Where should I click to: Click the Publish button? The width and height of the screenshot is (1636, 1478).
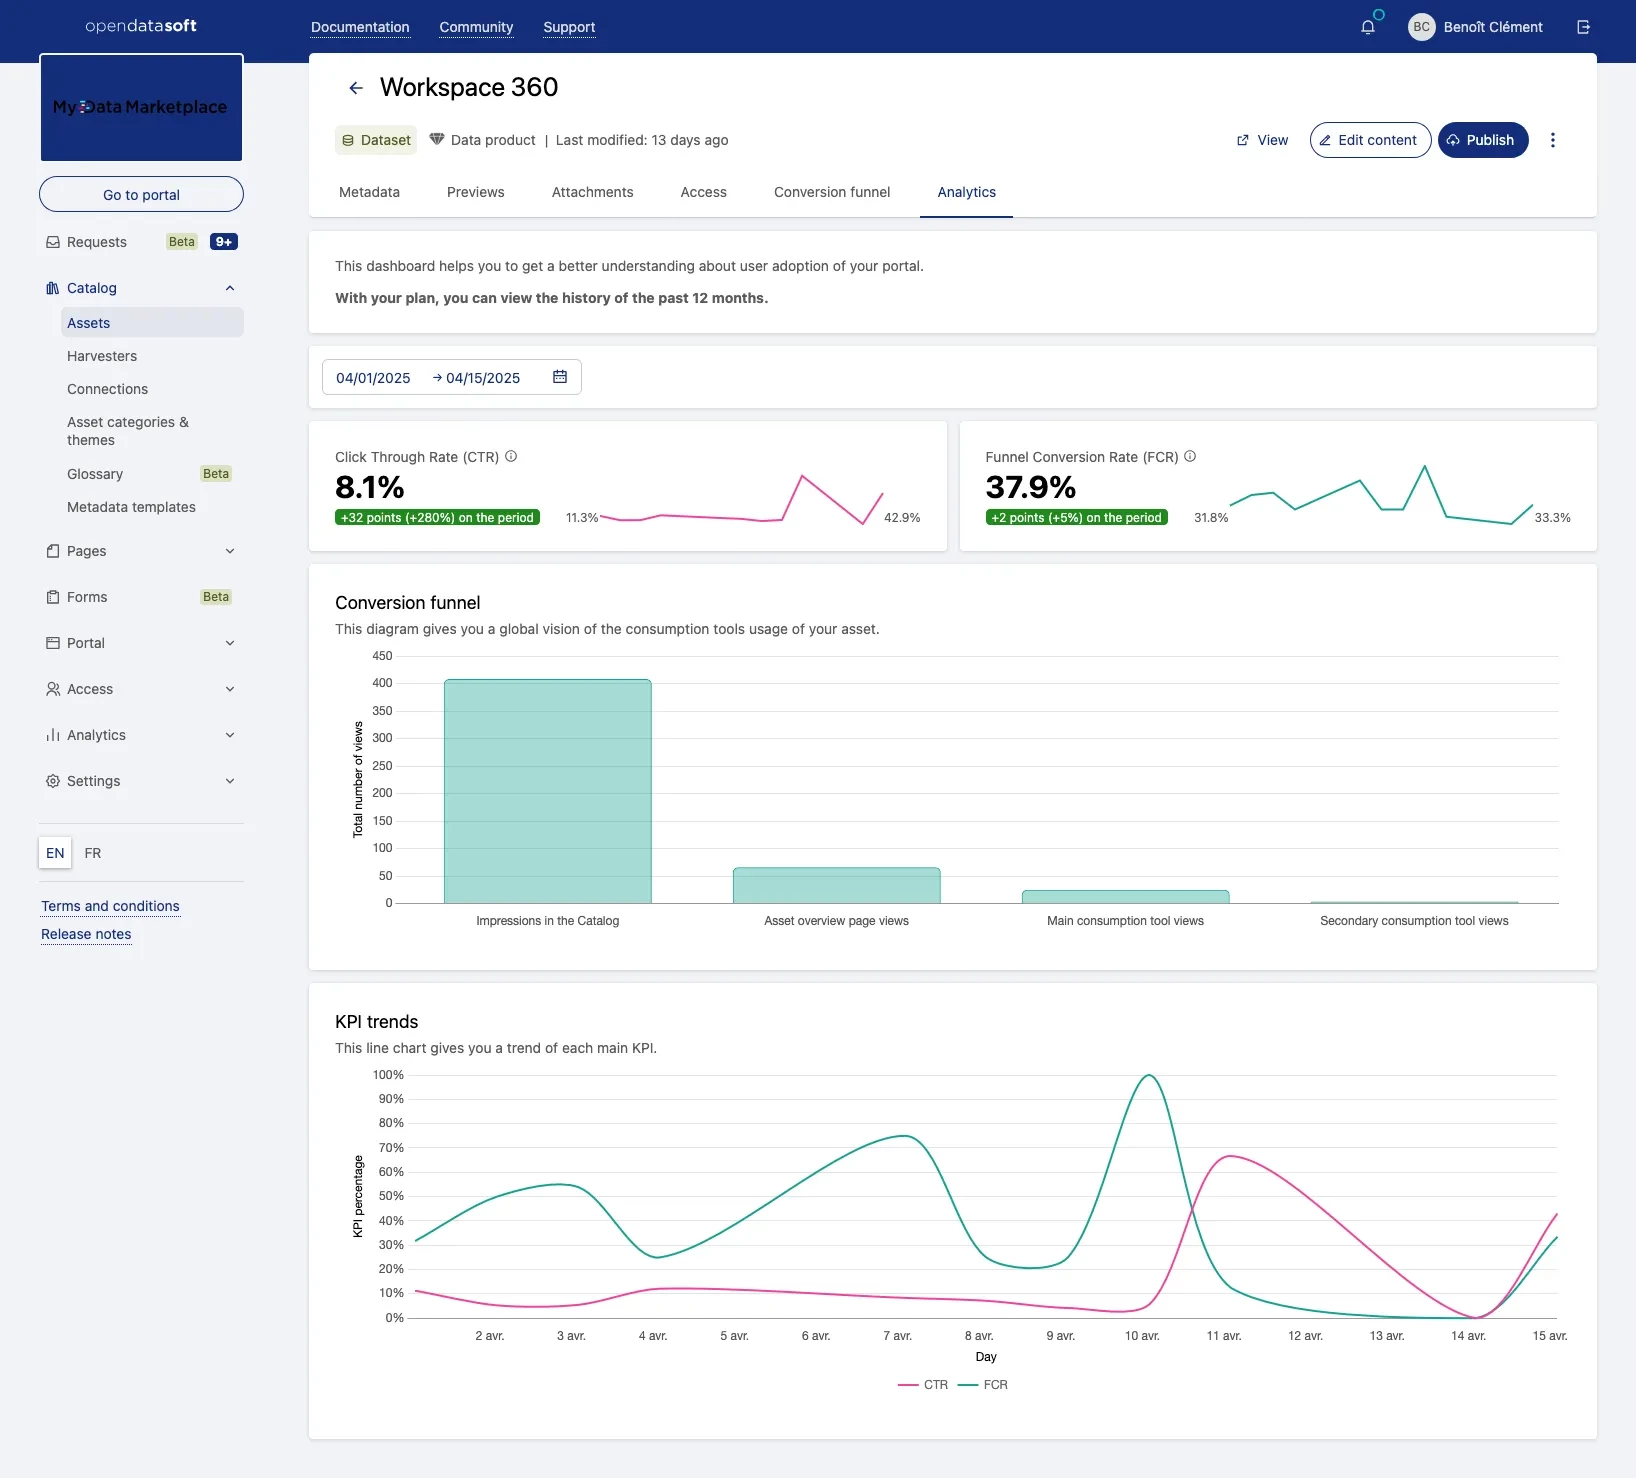point(1482,140)
